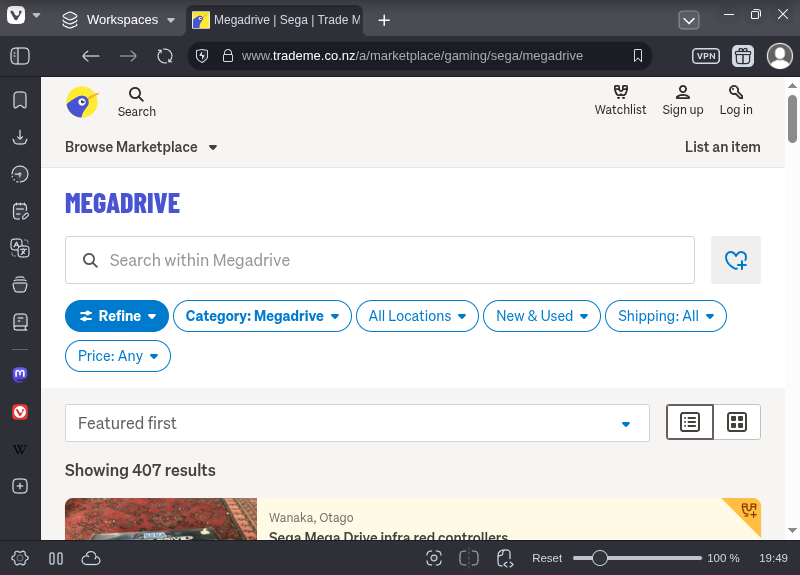Open the Mastodon web panel
The height and width of the screenshot is (575, 800).
pos(19,375)
